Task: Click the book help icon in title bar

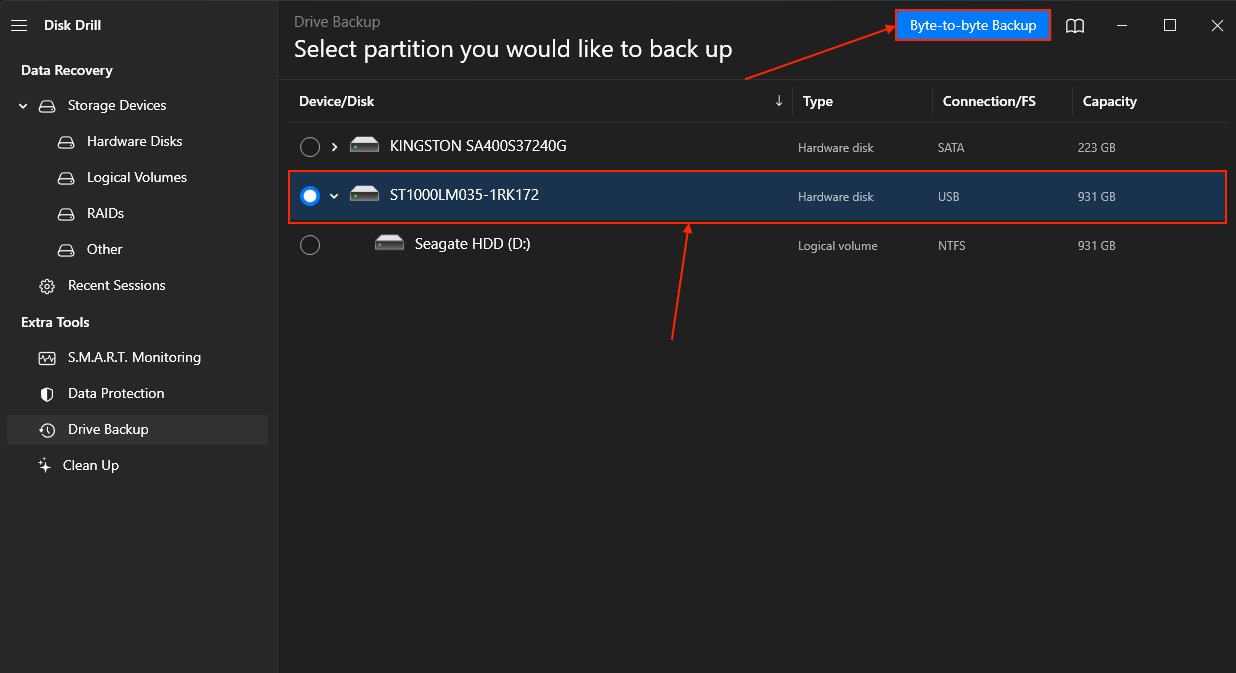Action: (x=1075, y=26)
